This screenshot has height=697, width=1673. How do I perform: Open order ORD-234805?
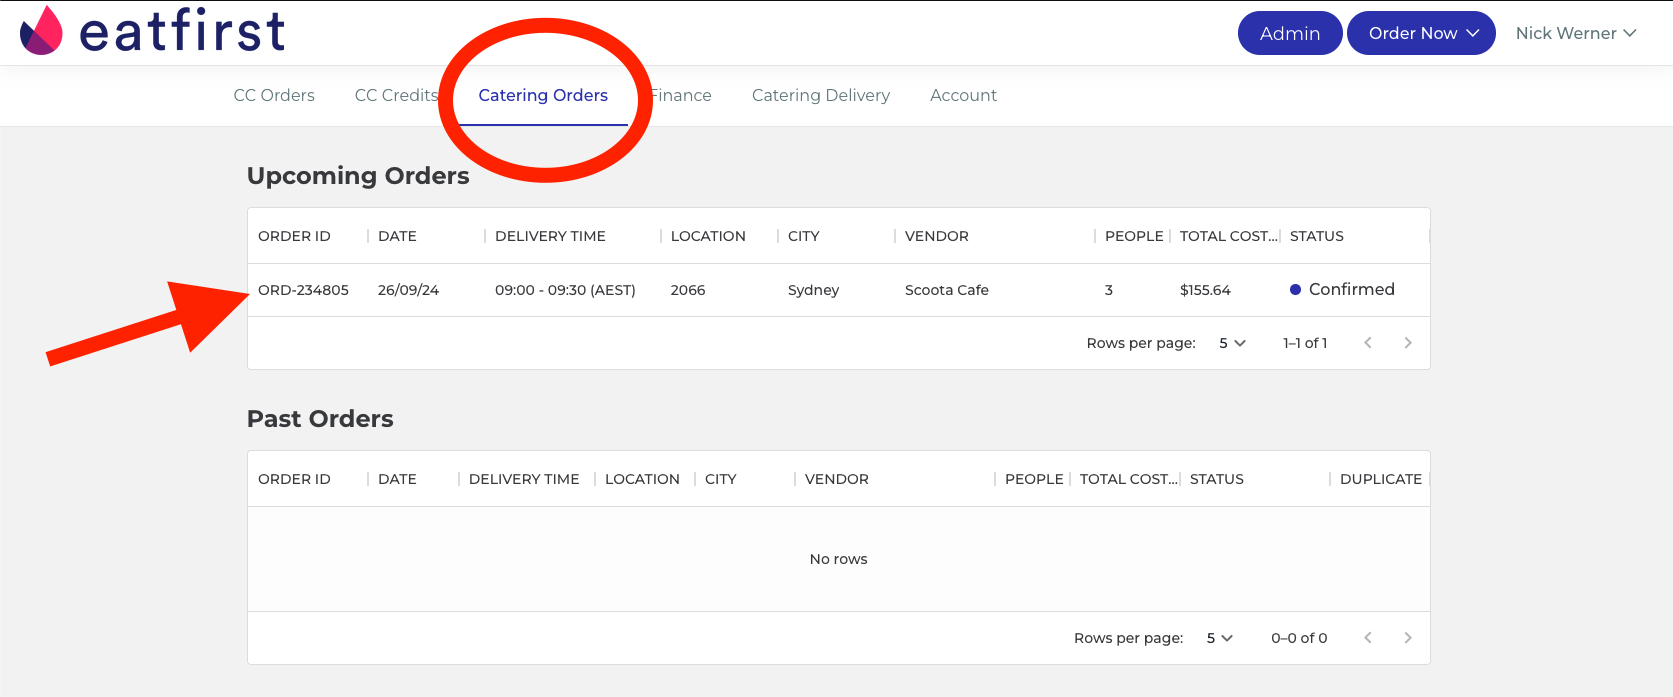(303, 290)
